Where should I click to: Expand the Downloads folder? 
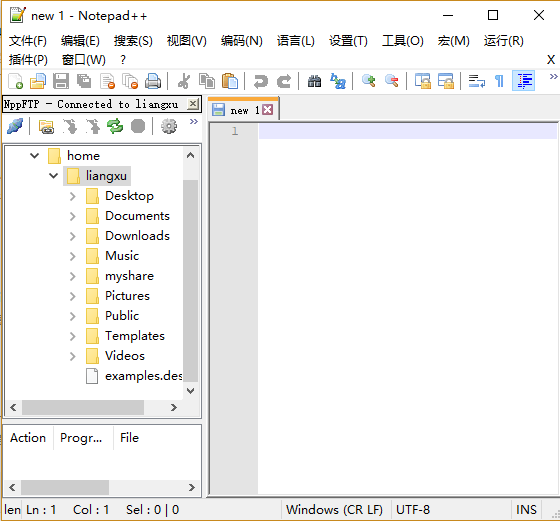[72, 236]
